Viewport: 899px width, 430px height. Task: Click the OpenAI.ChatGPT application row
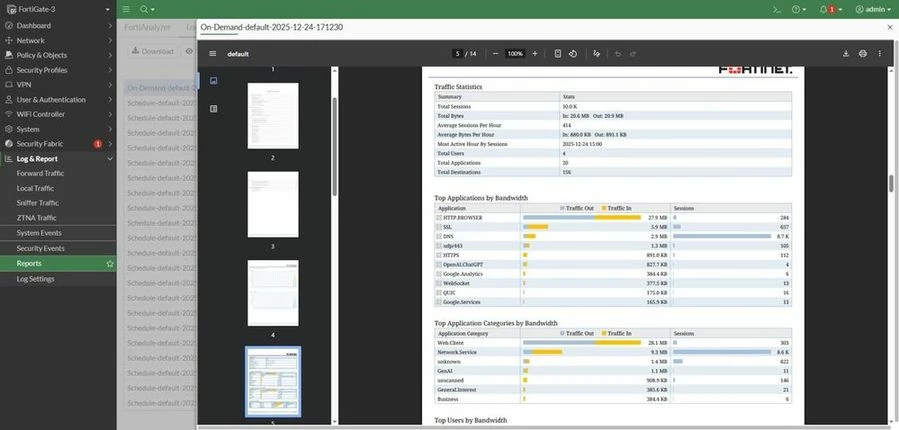[x=613, y=265]
